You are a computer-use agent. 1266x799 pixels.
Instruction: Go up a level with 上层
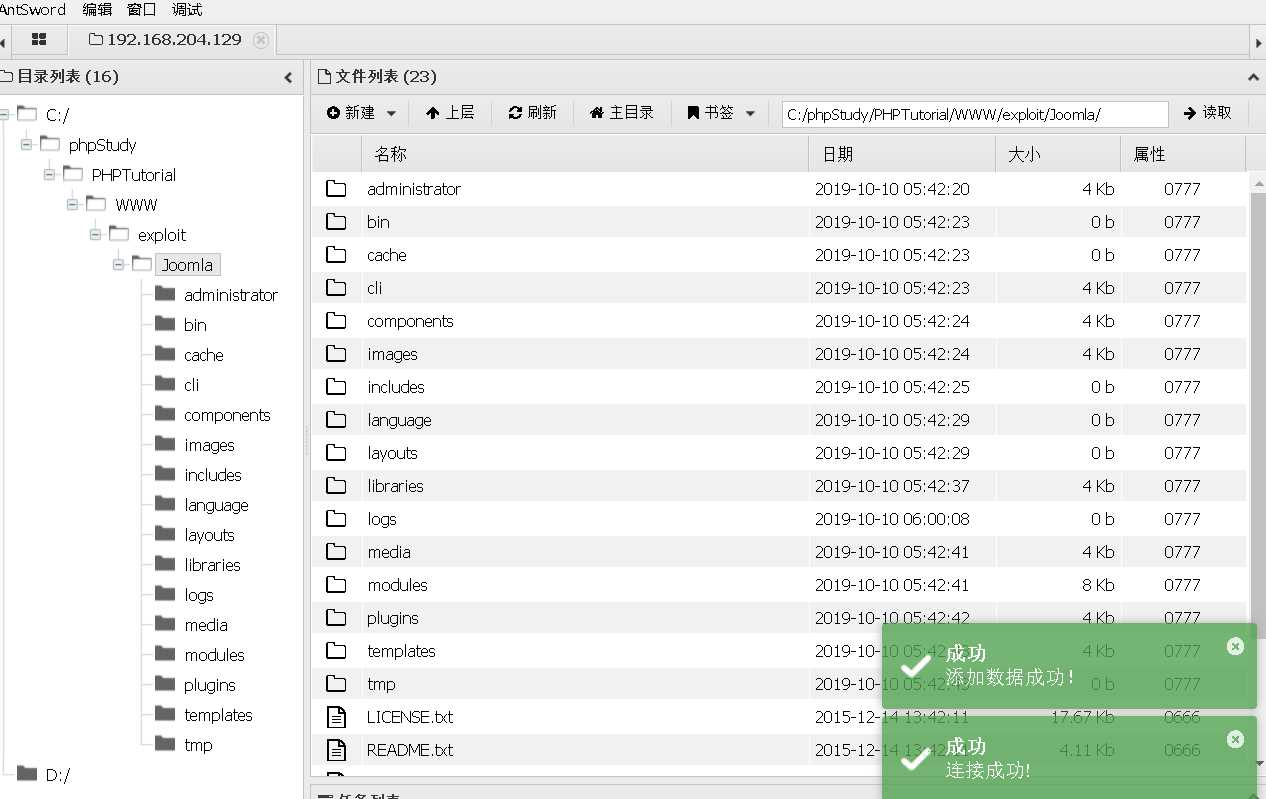click(x=450, y=113)
